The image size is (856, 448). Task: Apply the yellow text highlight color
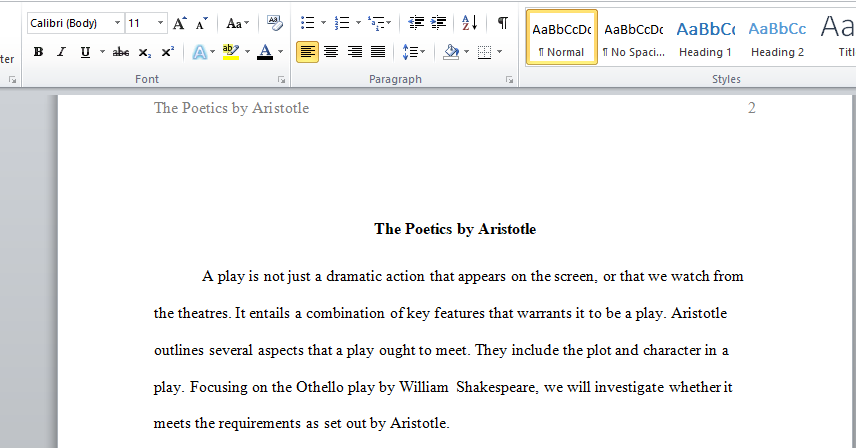(x=231, y=52)
